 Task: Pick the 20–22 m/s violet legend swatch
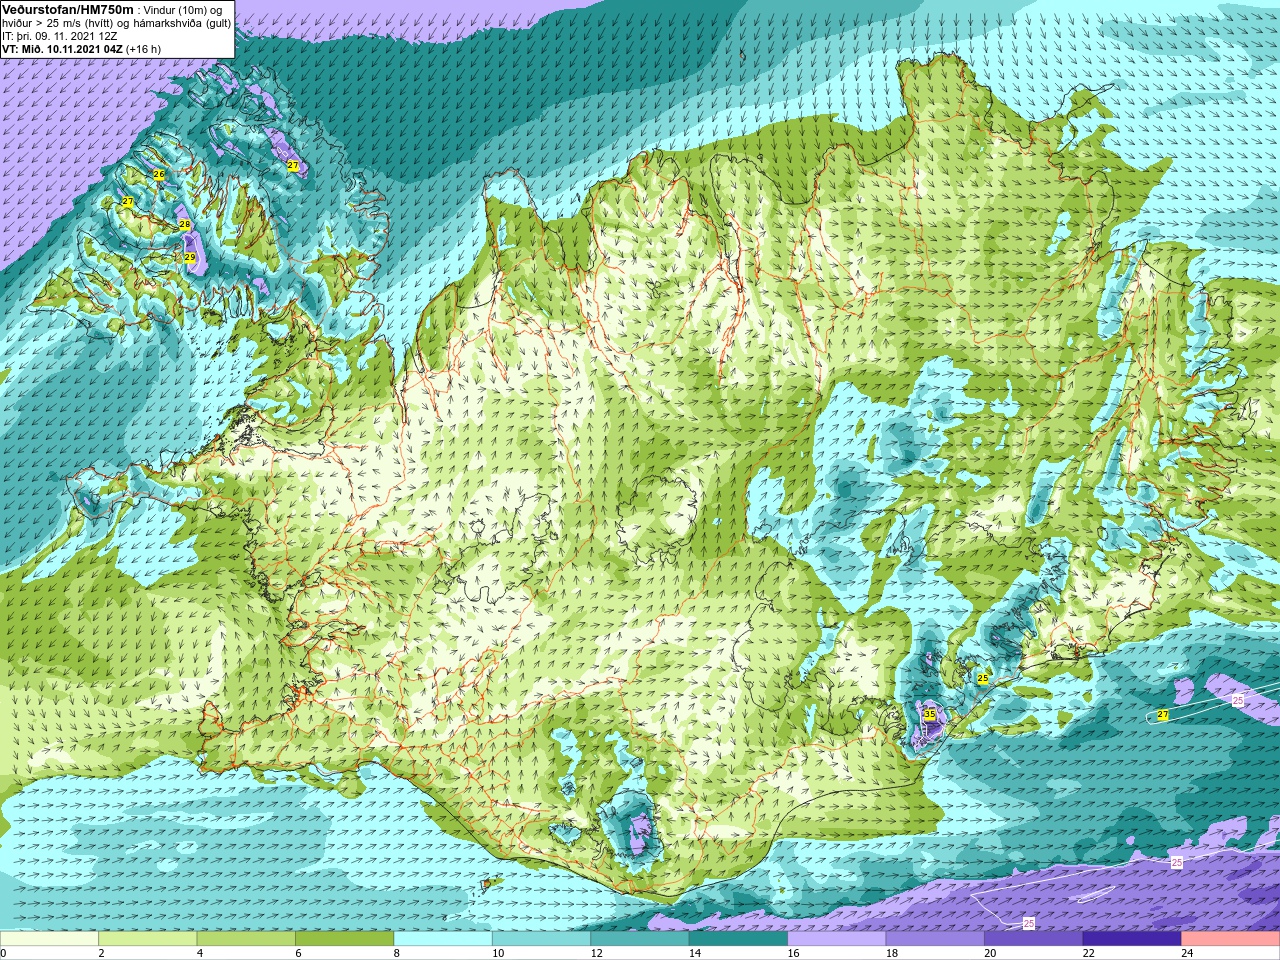[x=1034, y=939]
